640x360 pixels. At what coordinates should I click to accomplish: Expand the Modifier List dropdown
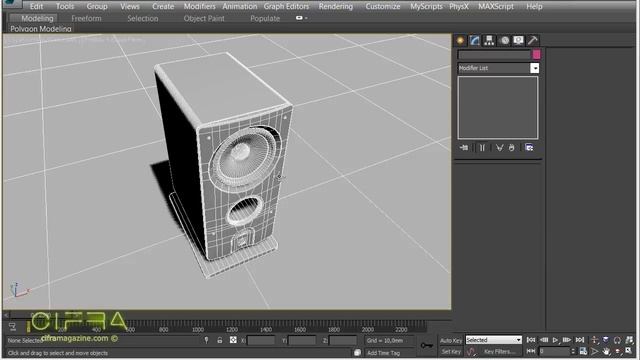[x=535, y=68]
